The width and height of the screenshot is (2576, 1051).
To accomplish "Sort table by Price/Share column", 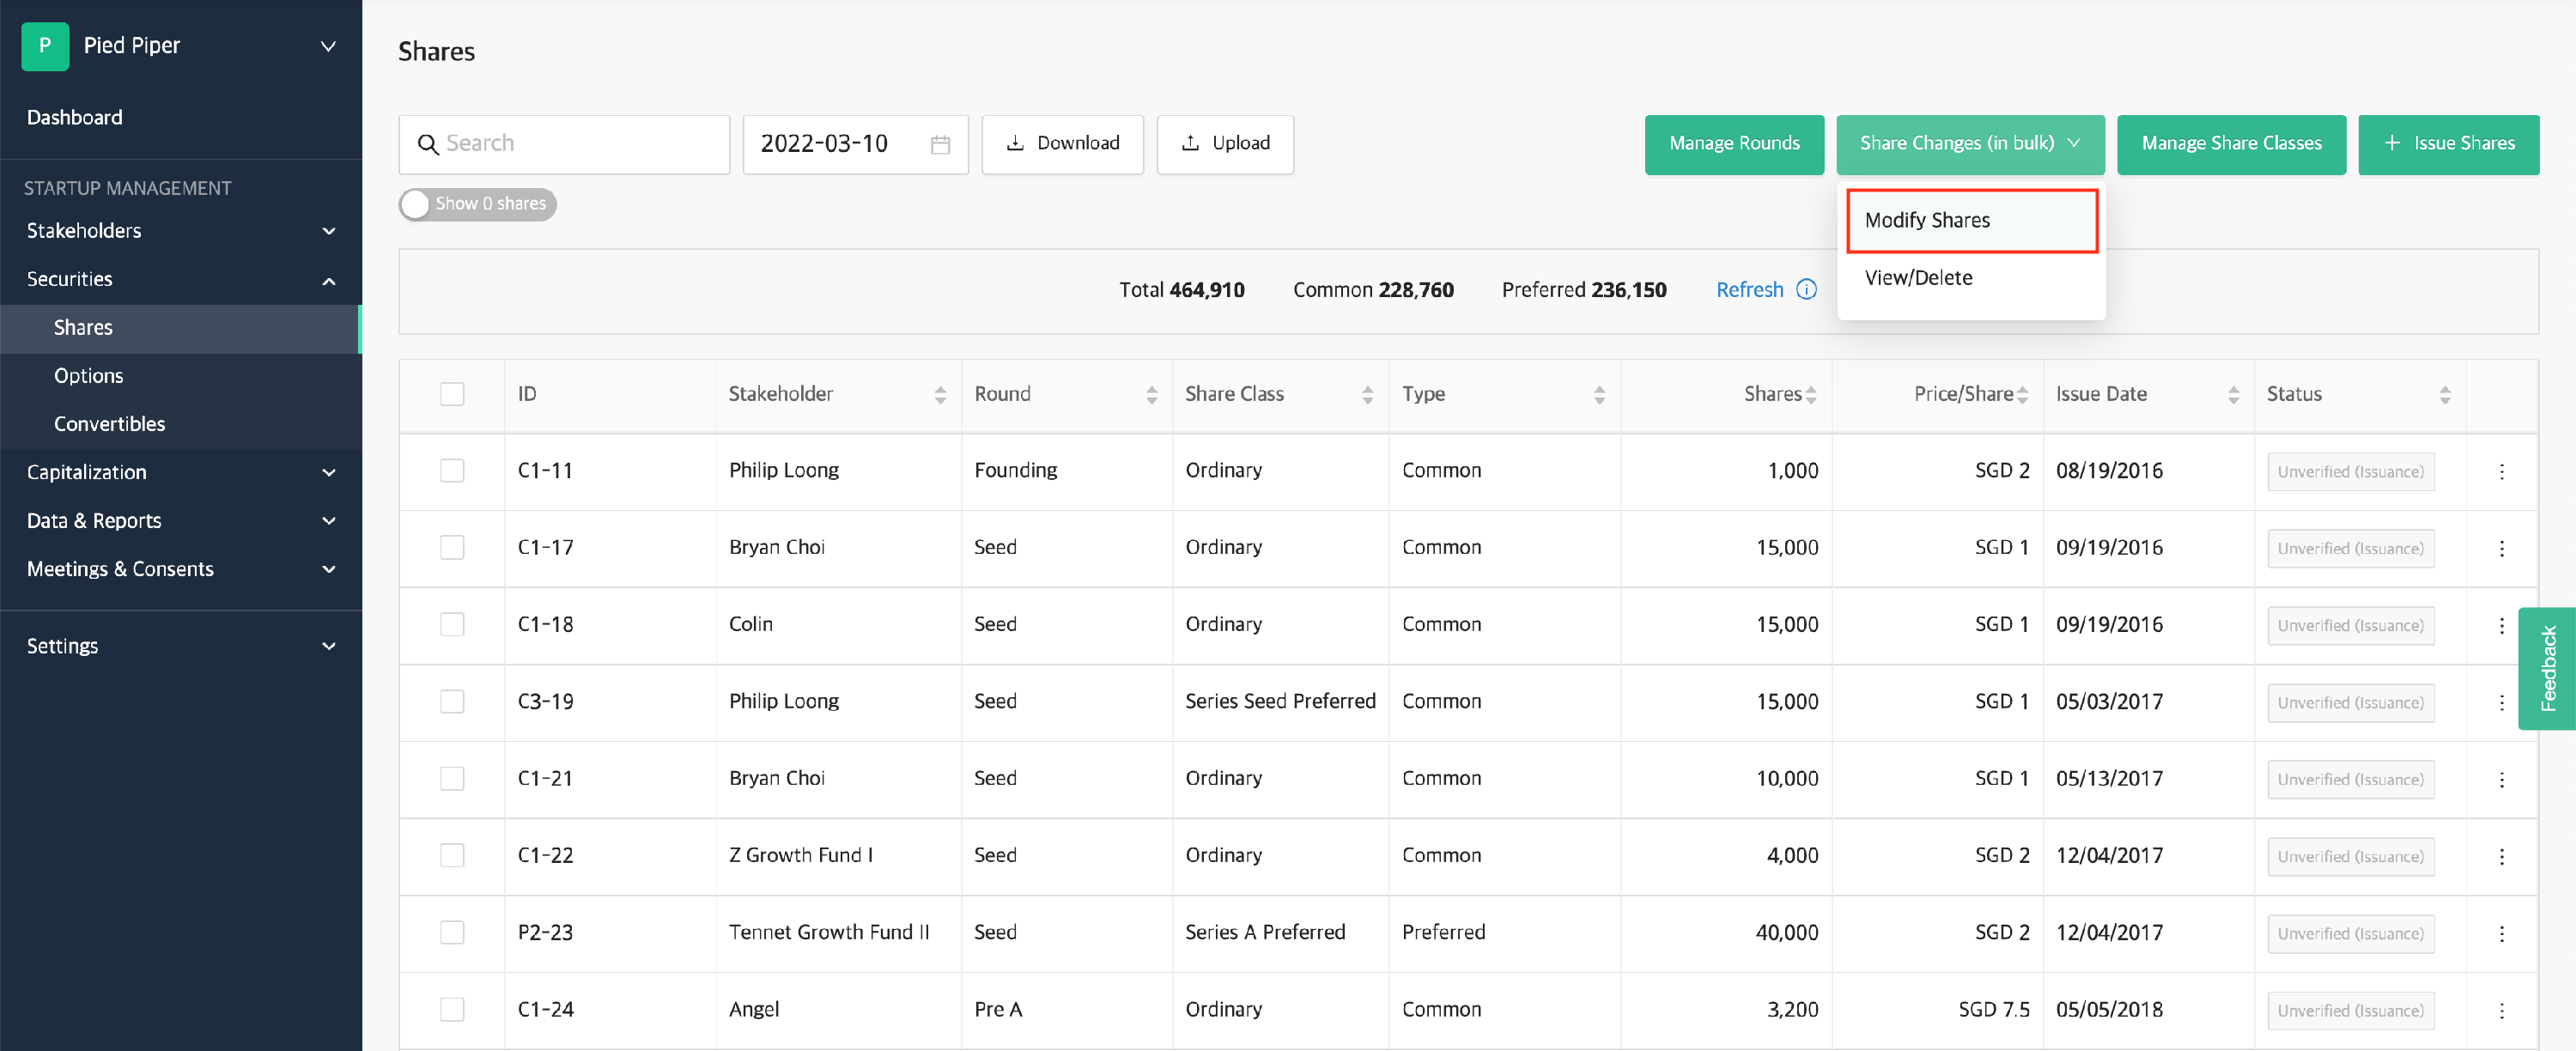I will pyautogui.click(x=2022, y=395).
